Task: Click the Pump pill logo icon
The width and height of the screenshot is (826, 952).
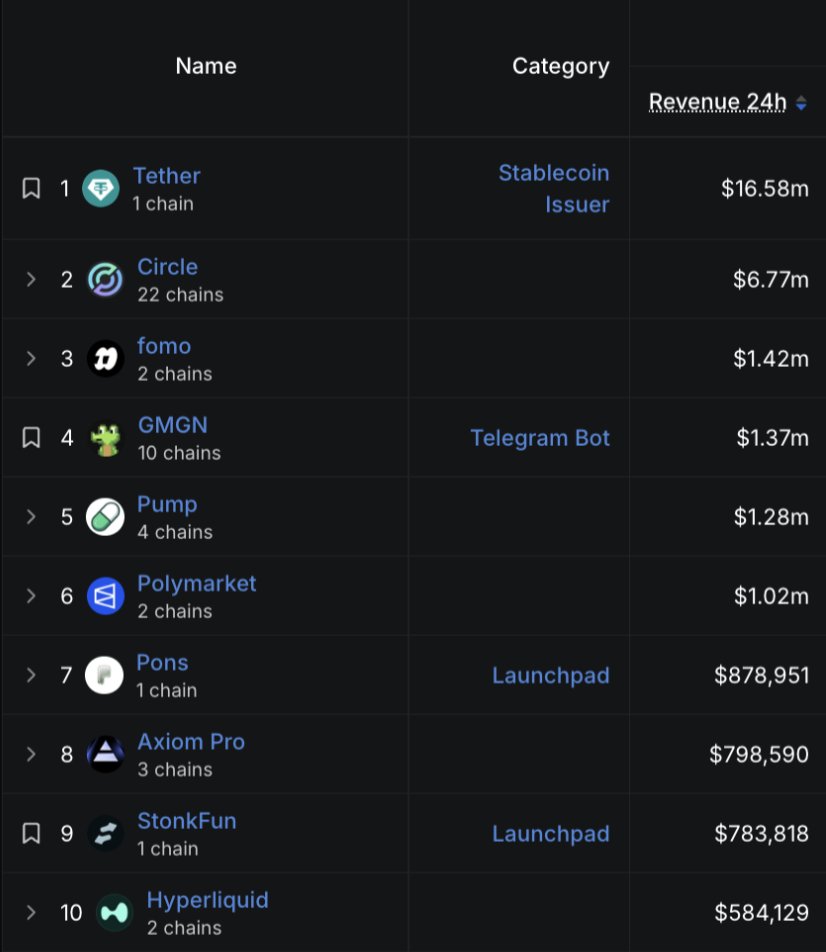Action: [105, 517]
